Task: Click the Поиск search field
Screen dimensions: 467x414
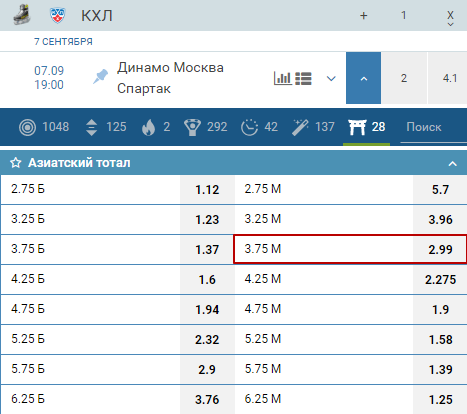Action: coord(433,127)
